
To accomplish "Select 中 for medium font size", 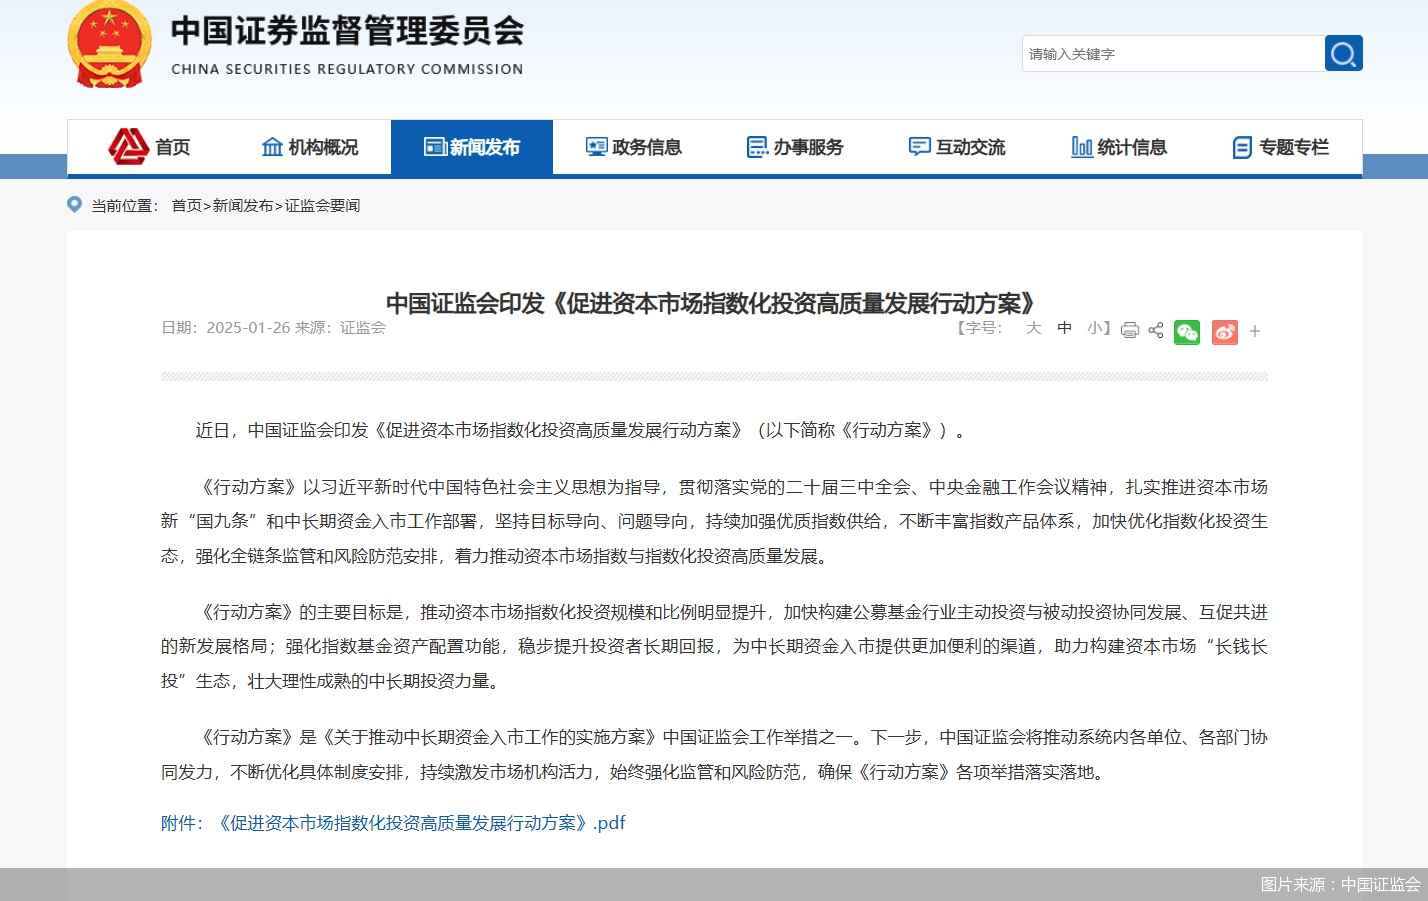I will pyautogui.click(x=1064, y=328).
